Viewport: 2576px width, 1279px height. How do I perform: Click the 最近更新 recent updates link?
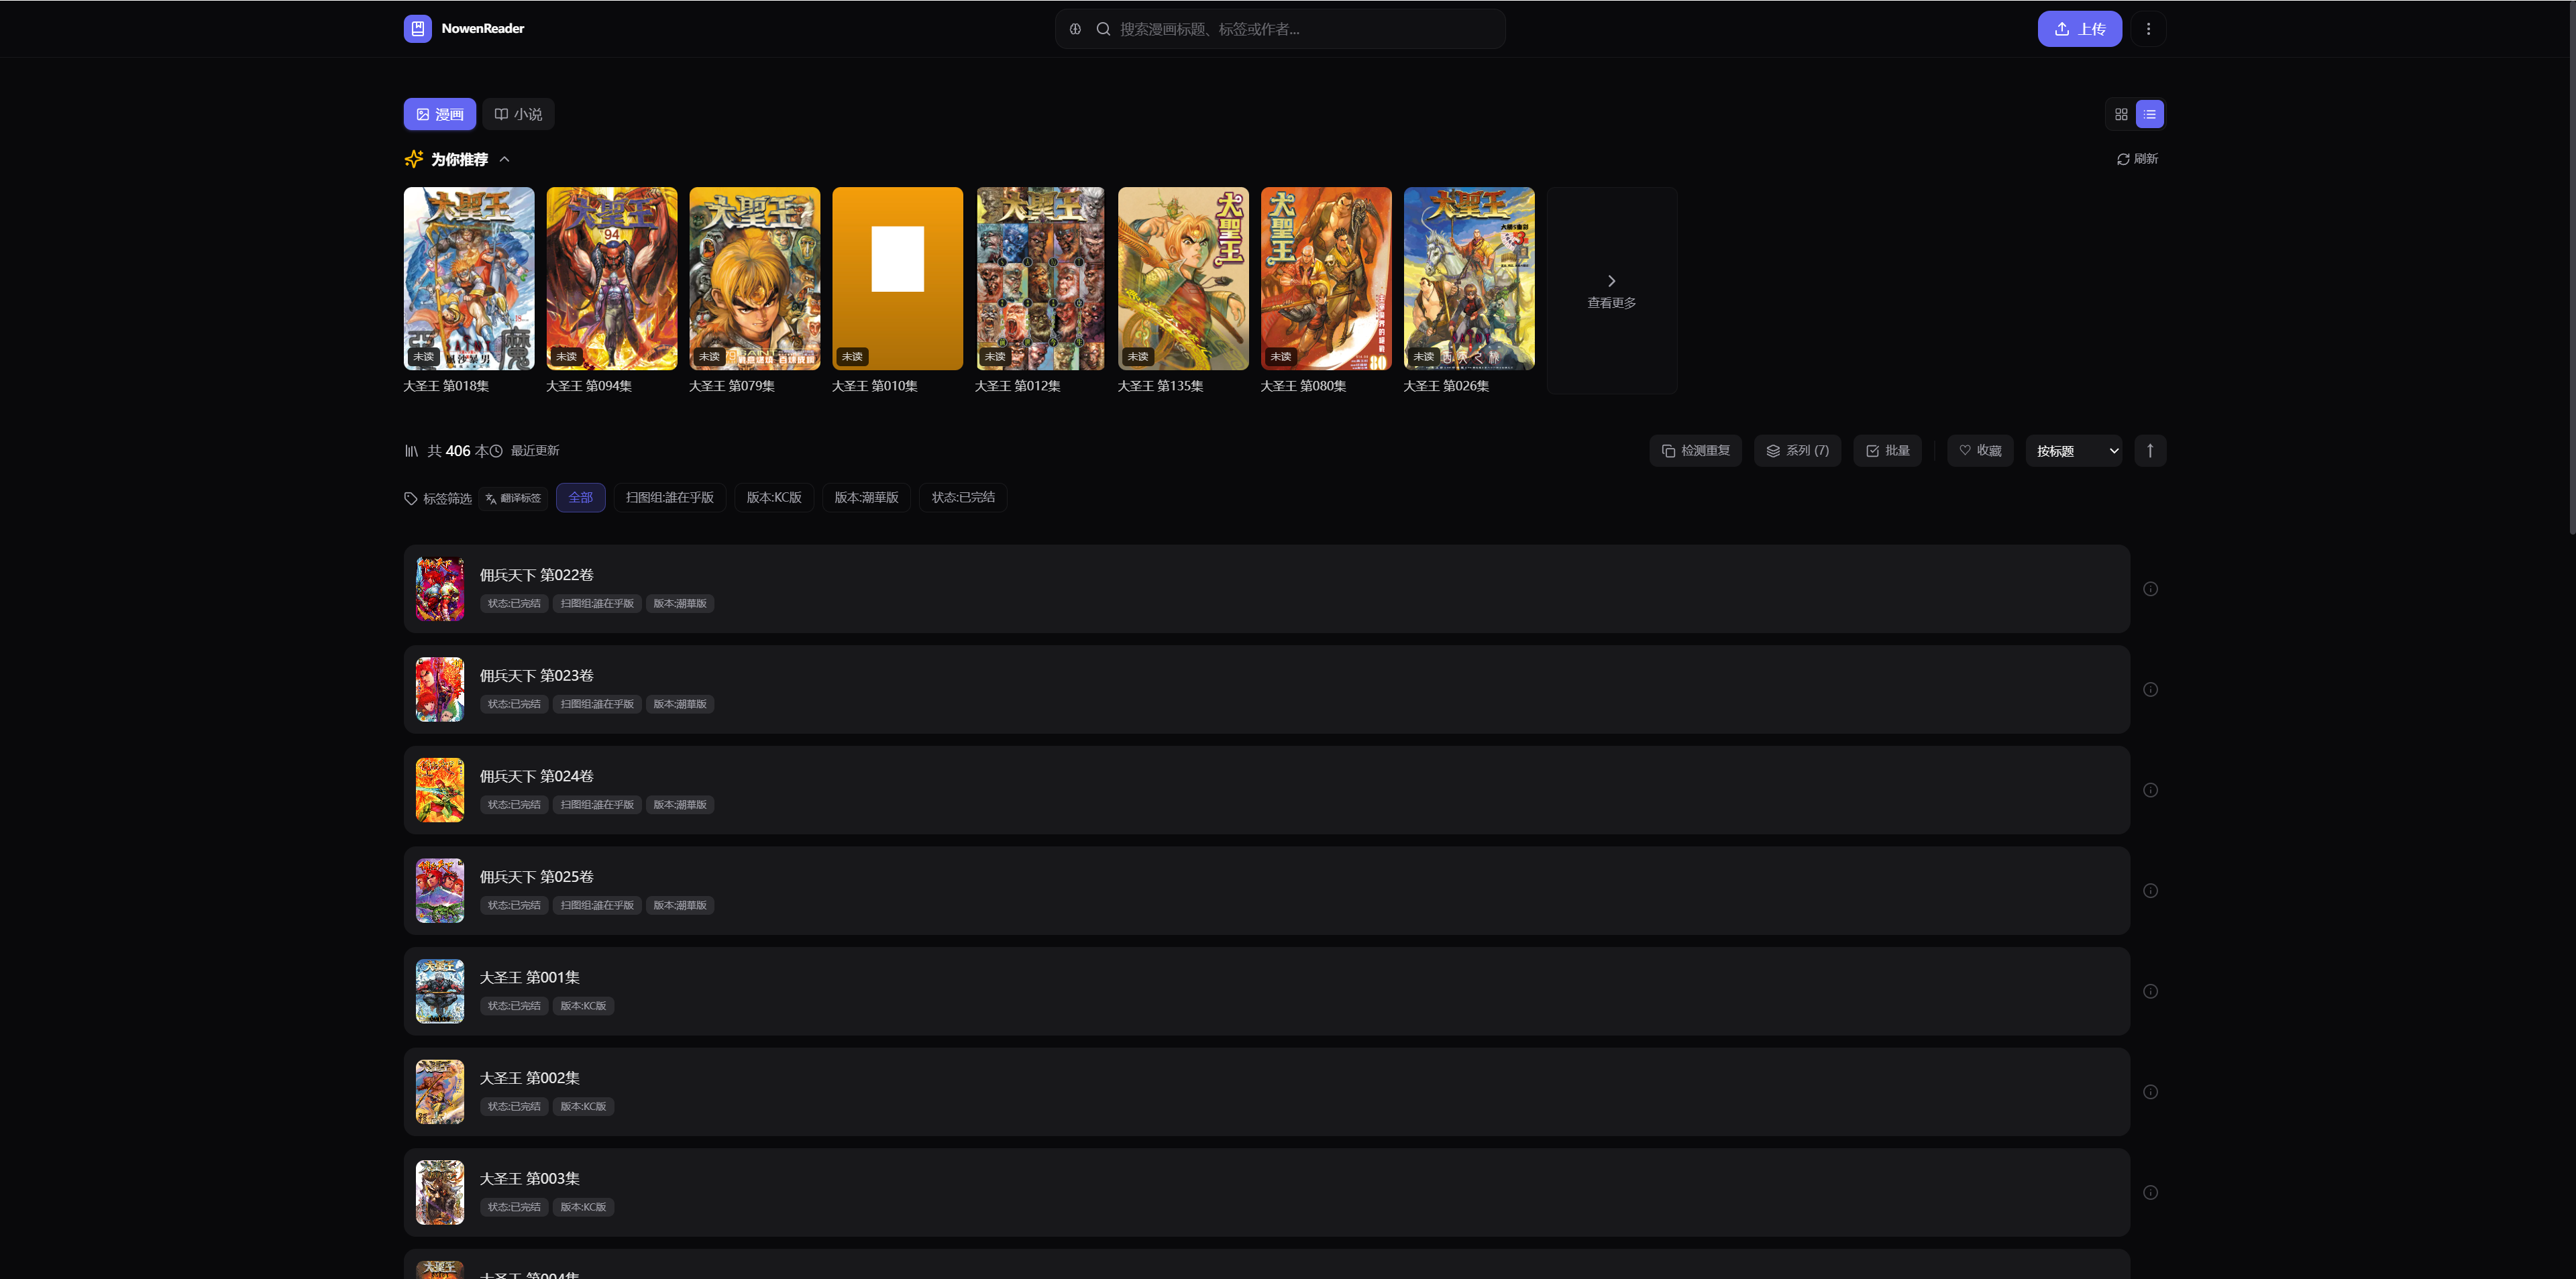525,451
